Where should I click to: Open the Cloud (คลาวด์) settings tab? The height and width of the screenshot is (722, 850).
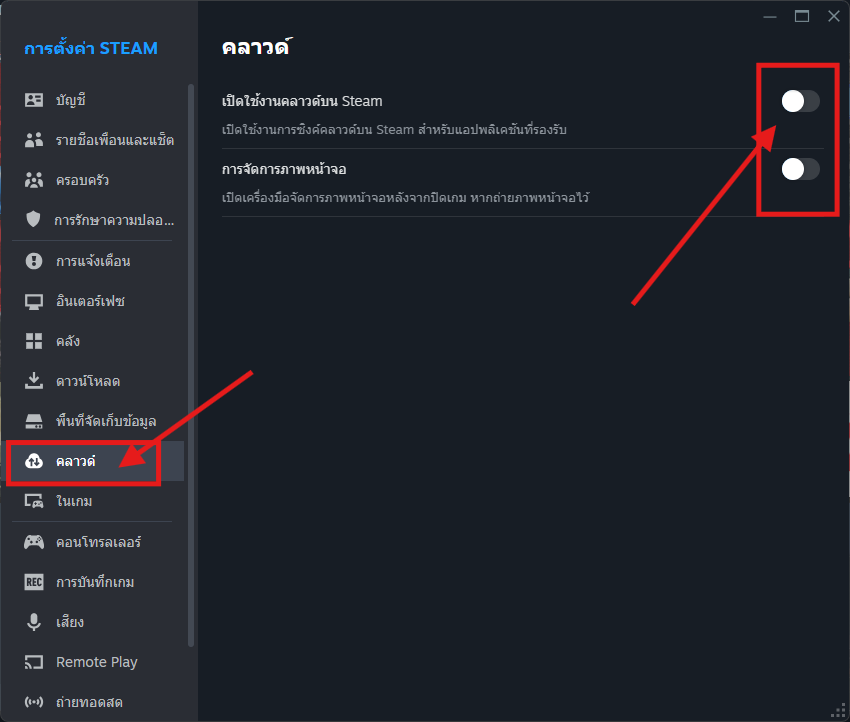[x=76, y=461]
